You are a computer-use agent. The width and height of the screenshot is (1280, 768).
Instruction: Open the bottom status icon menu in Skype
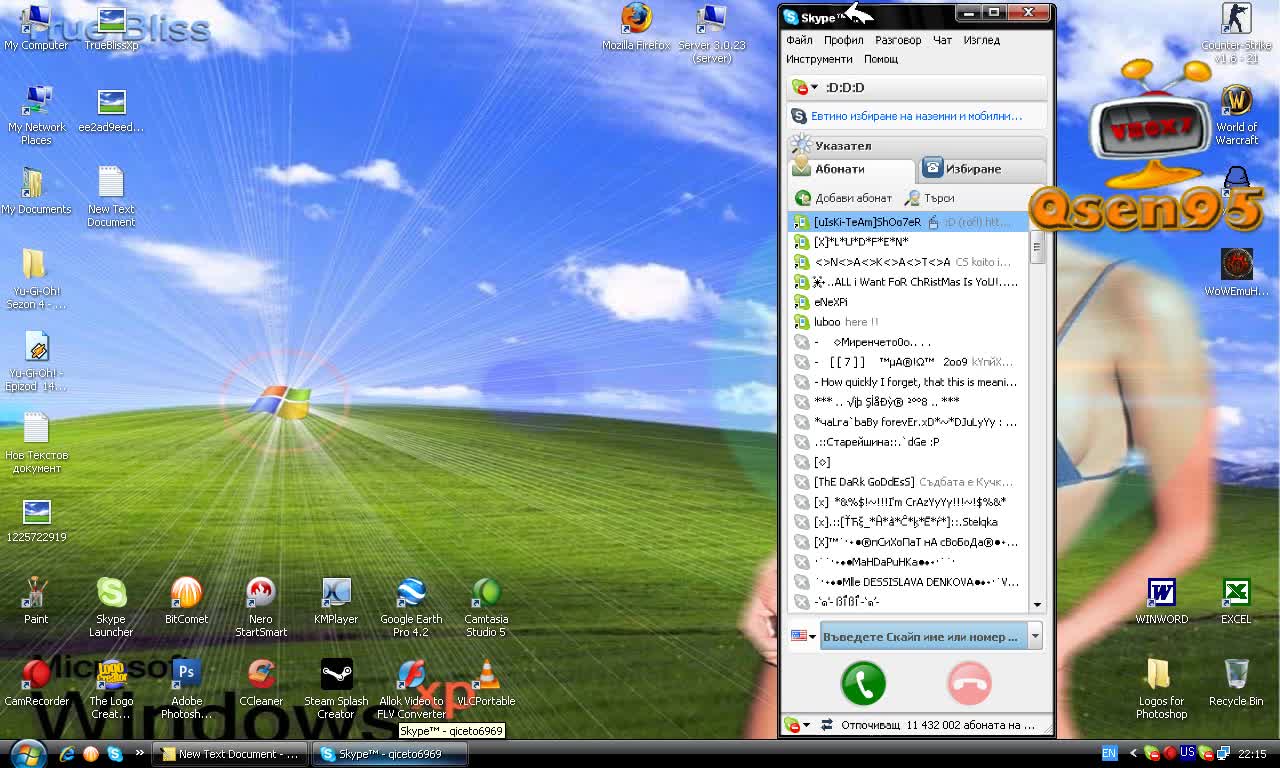(x=796, y=725)
